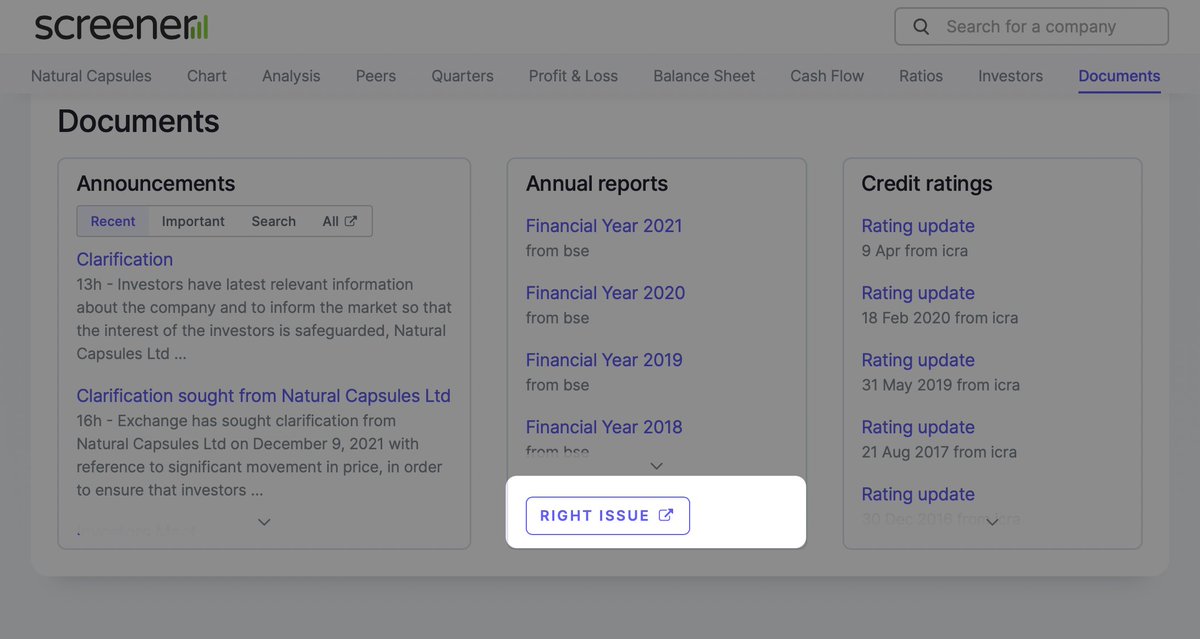Open Rating update dated 31 May 2019

(918, 360)
